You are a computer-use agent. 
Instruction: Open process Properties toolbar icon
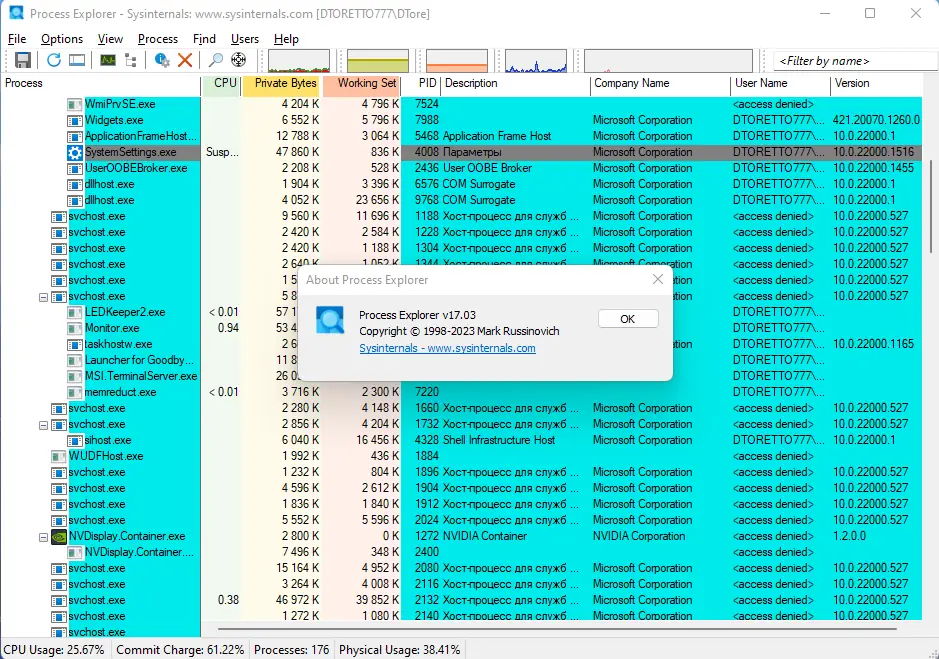[x=162, y=60]
